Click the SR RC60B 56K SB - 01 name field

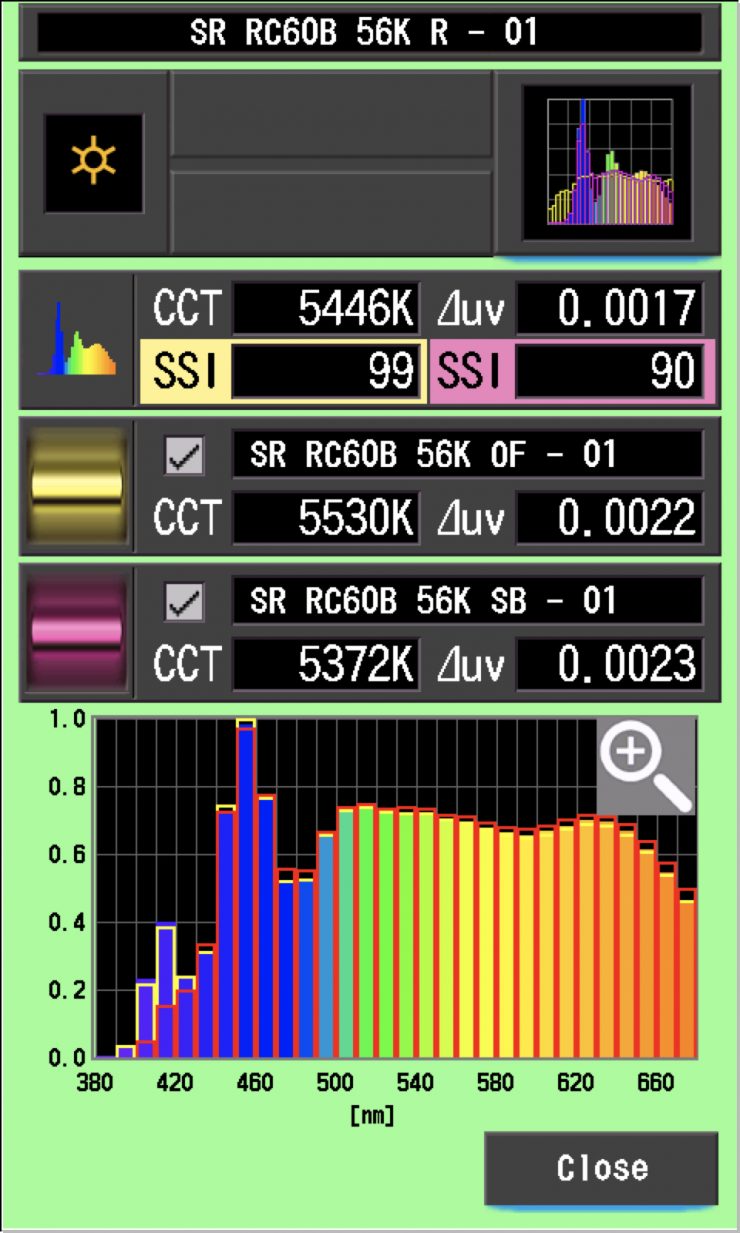point(466,601)
